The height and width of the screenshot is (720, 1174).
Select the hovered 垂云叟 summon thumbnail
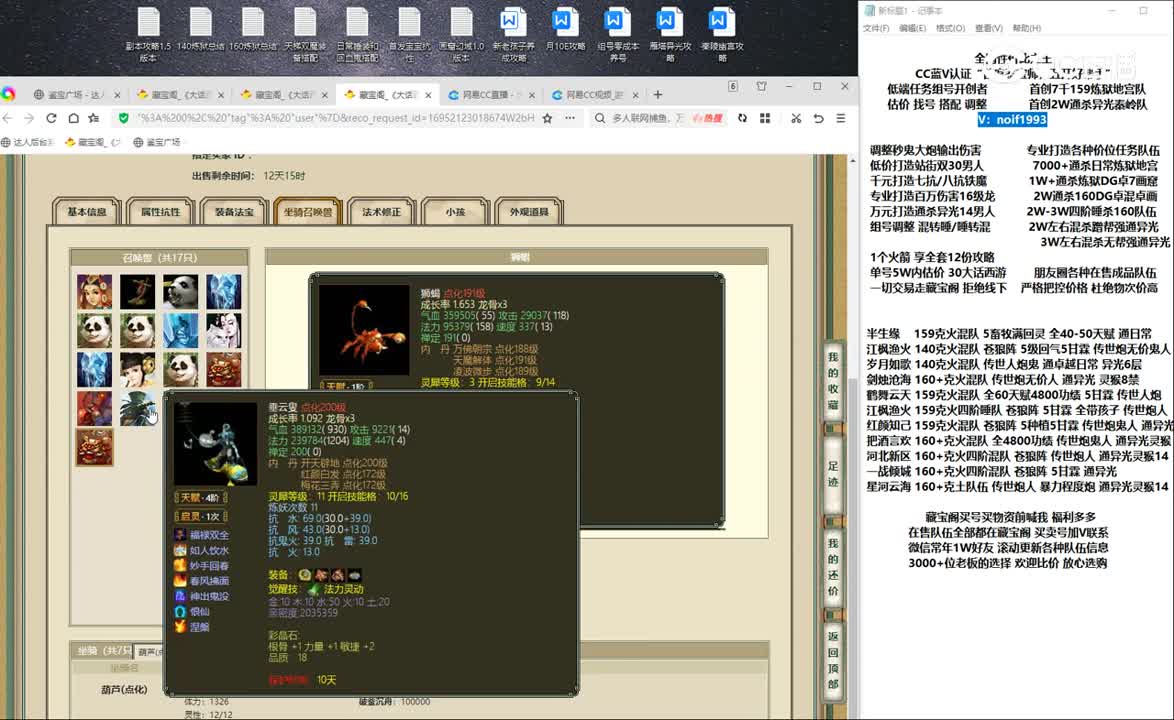coord(138,408)
